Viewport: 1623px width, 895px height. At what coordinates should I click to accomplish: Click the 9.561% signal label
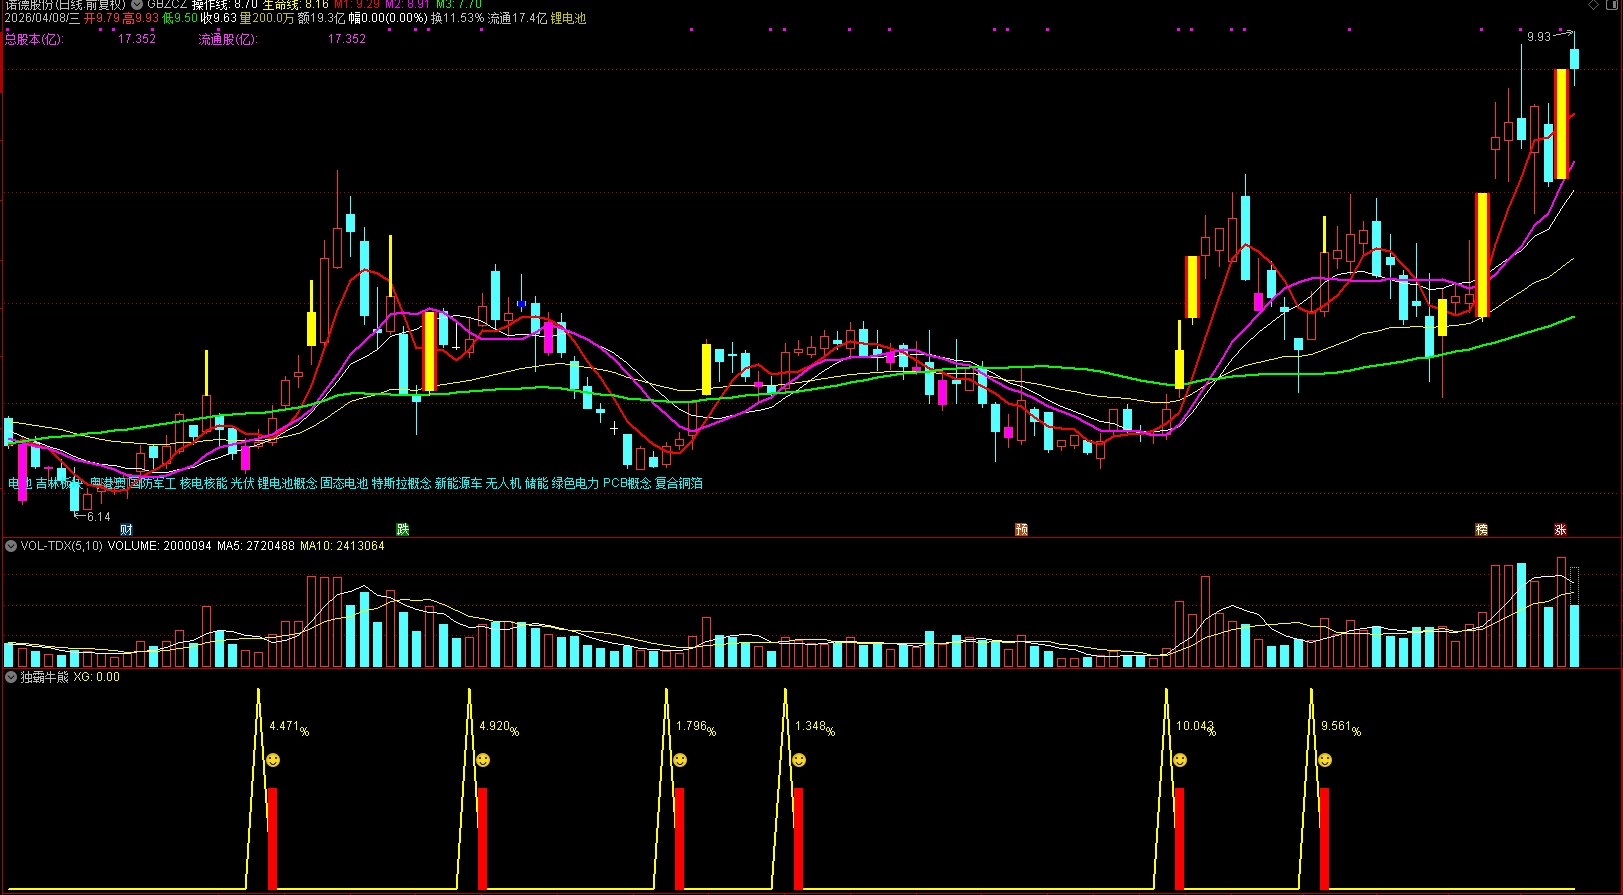pyautogui.click(x=1341, y=727)
